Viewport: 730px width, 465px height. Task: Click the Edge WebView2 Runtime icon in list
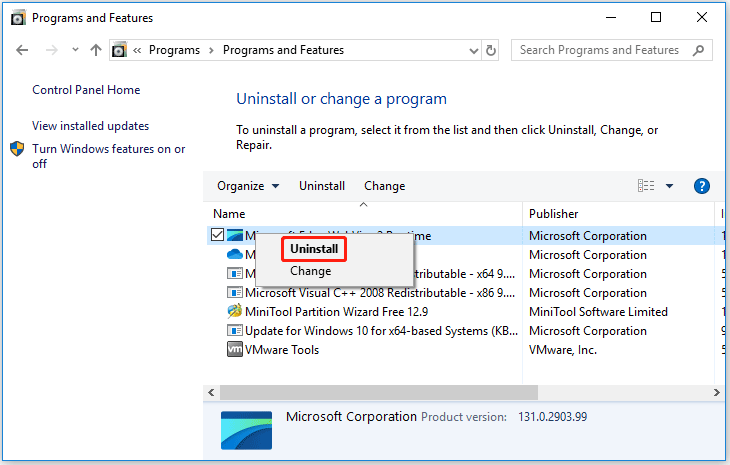click(x=235, y=235)
